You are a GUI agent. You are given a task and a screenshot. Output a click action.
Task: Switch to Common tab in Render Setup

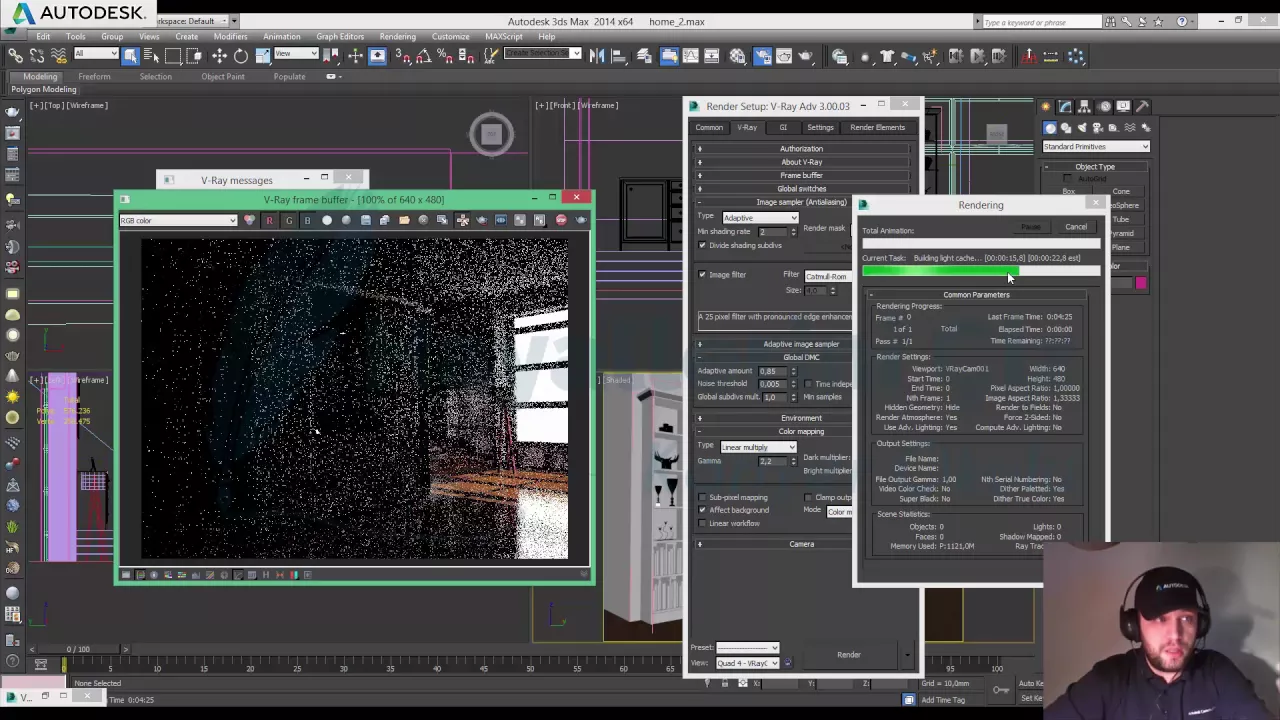(x=709, y=127)
